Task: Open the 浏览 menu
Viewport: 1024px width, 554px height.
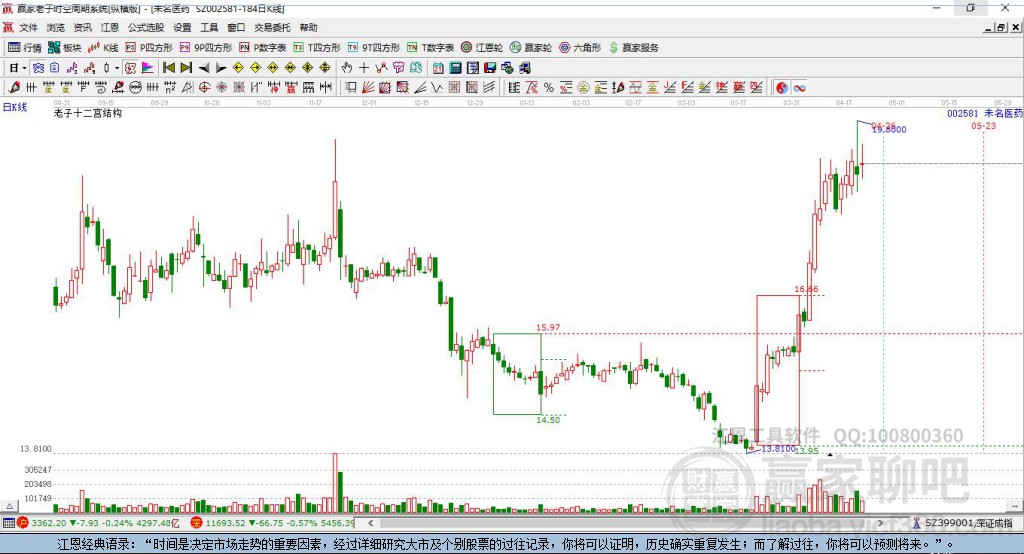Action: coord(56,27)
